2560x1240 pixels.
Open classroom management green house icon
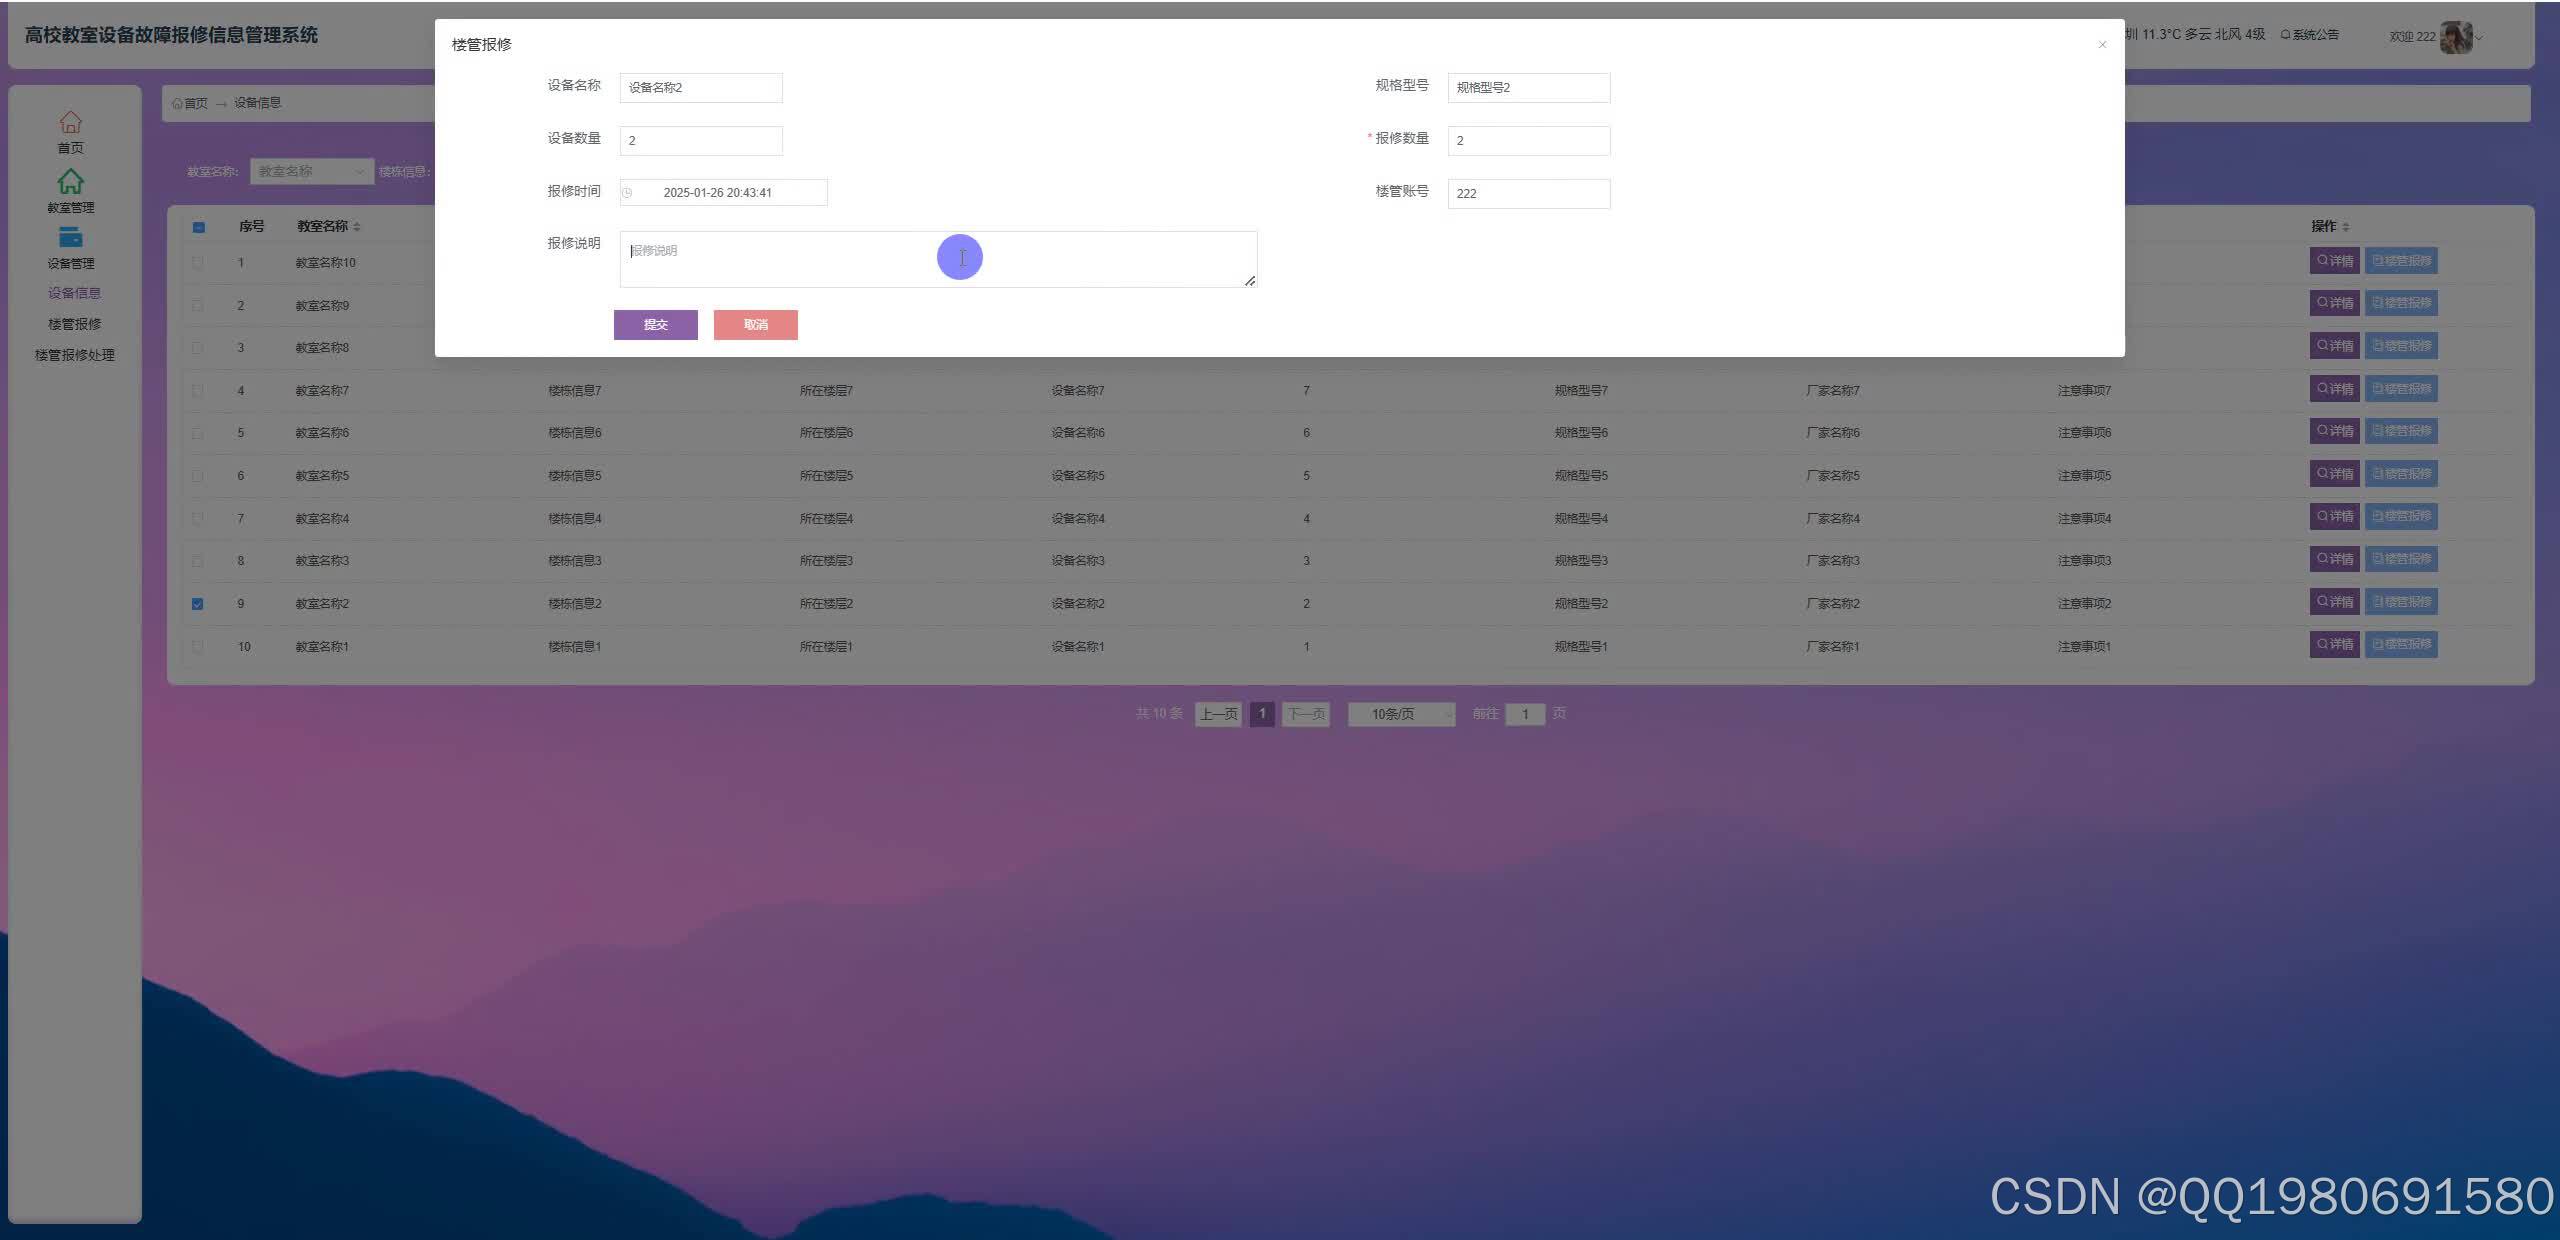[x=70, y=181]
